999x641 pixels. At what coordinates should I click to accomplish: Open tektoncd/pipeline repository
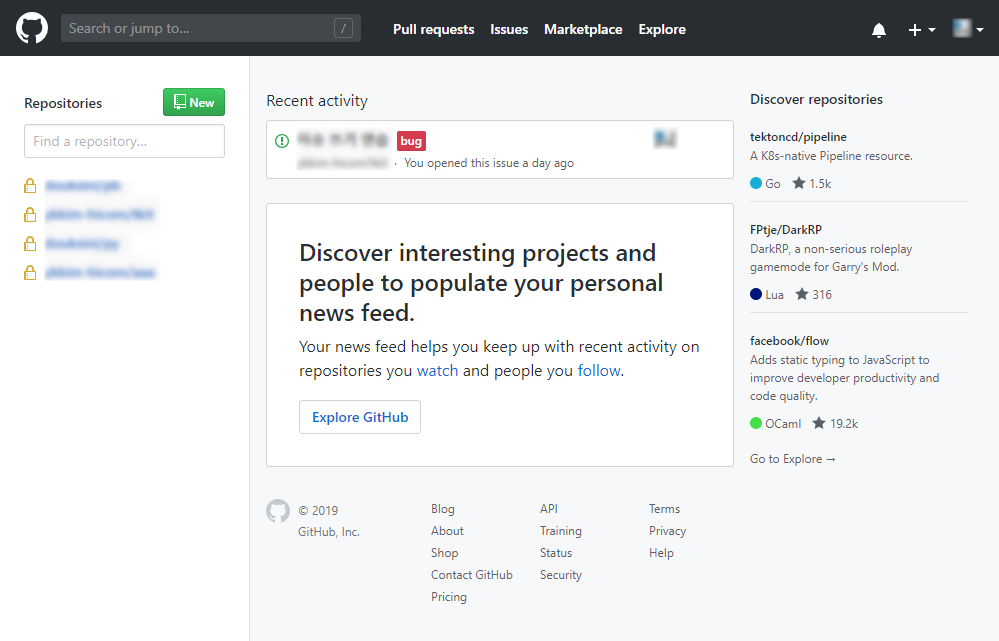[x=798, y=137]
